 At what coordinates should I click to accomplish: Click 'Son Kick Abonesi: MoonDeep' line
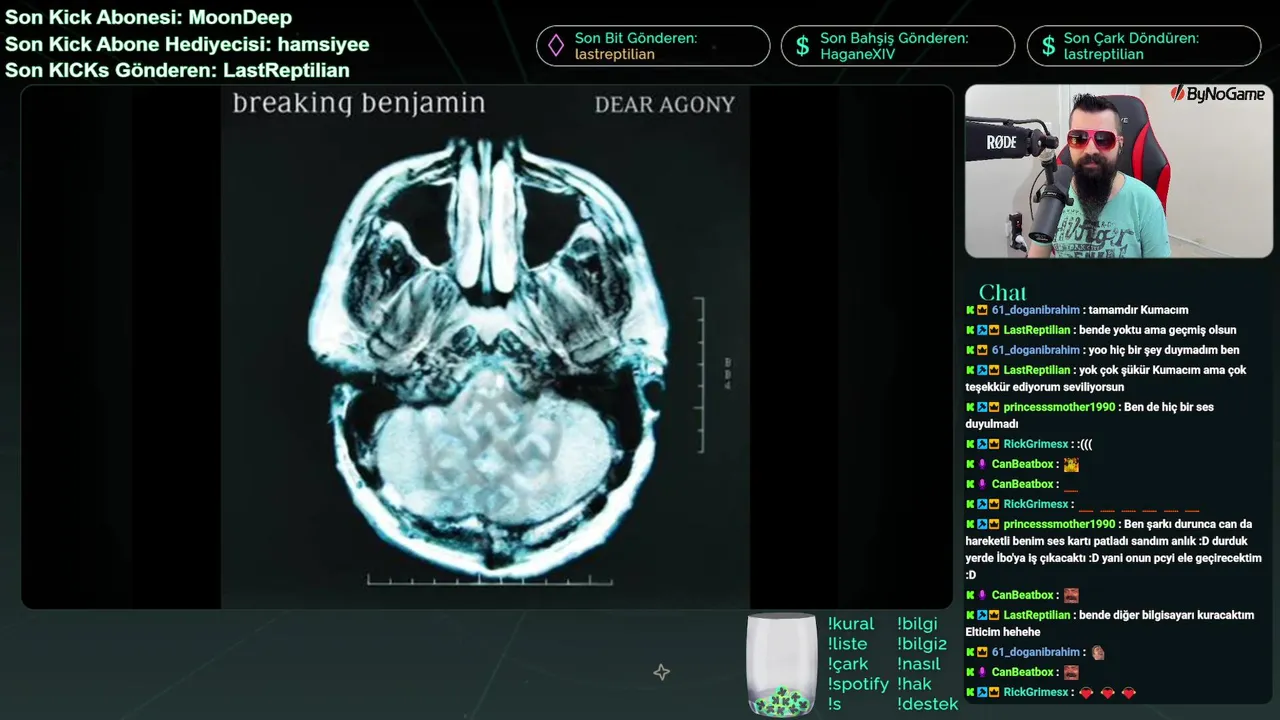click(x=148, y=18)
